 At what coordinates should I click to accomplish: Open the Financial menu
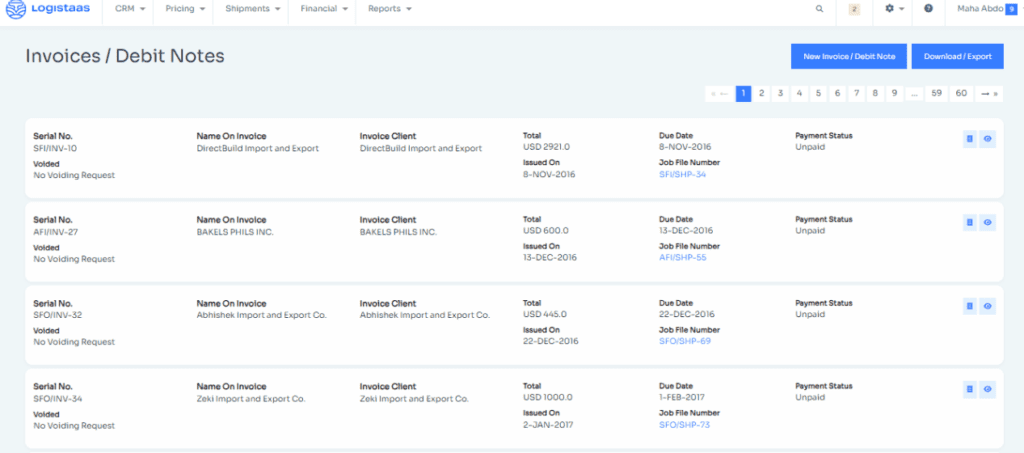(324, 9)
